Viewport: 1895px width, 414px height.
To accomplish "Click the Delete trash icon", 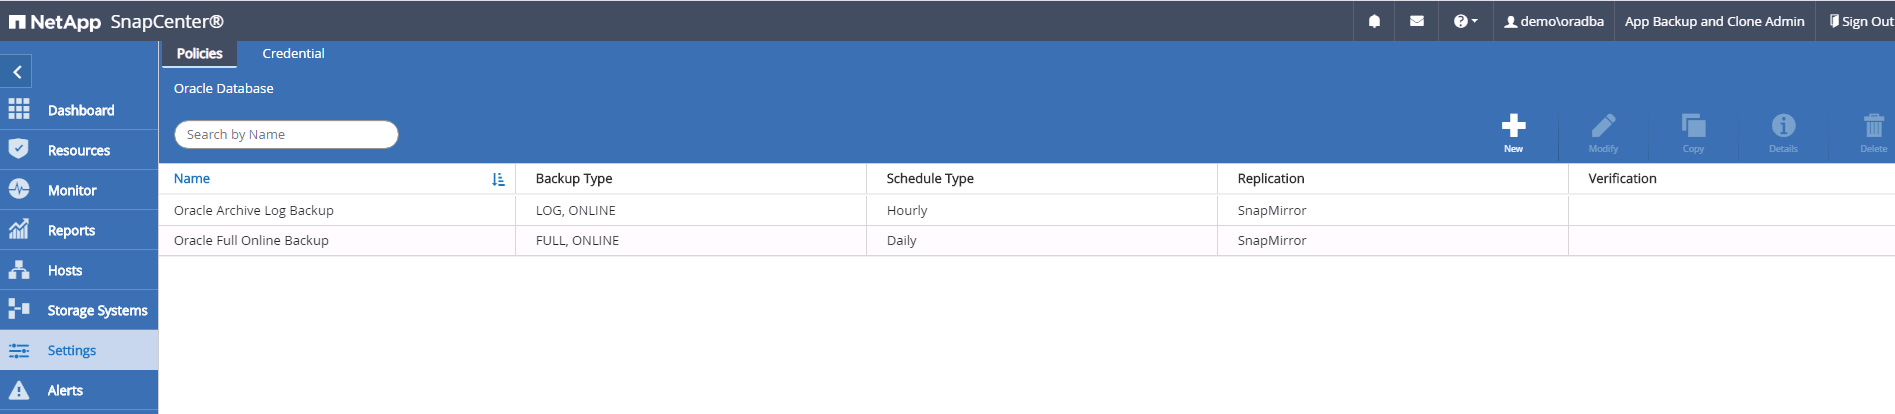I will 1873,127.
